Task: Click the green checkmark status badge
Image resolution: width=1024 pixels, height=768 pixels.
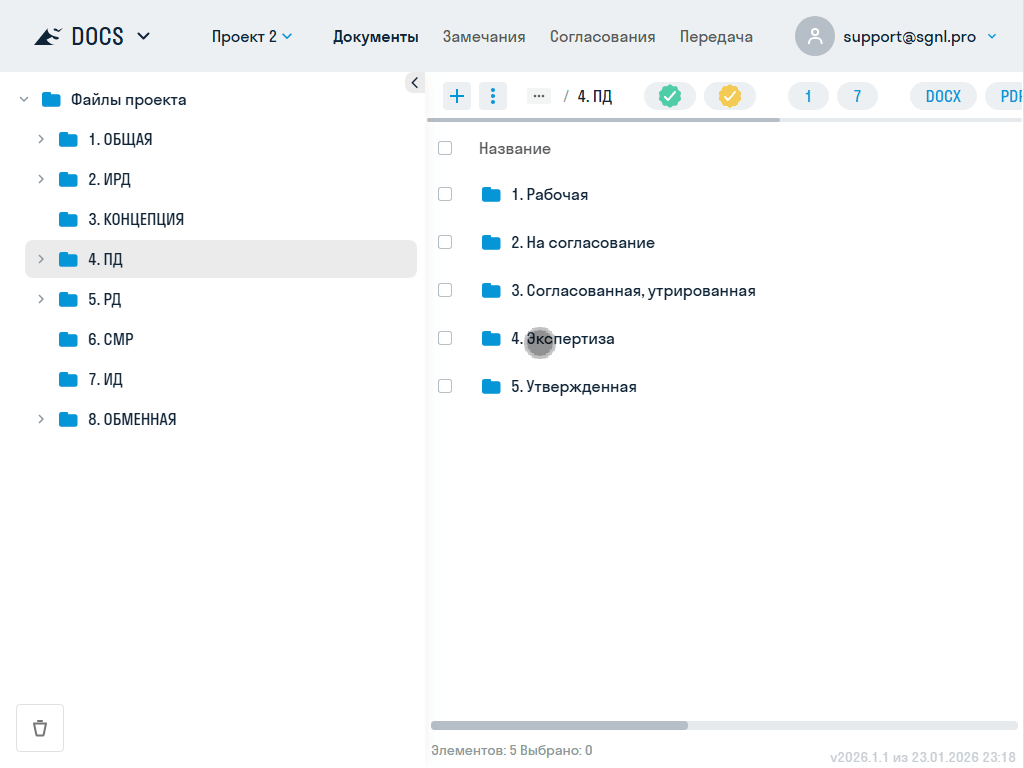Action: pos(670,96)
